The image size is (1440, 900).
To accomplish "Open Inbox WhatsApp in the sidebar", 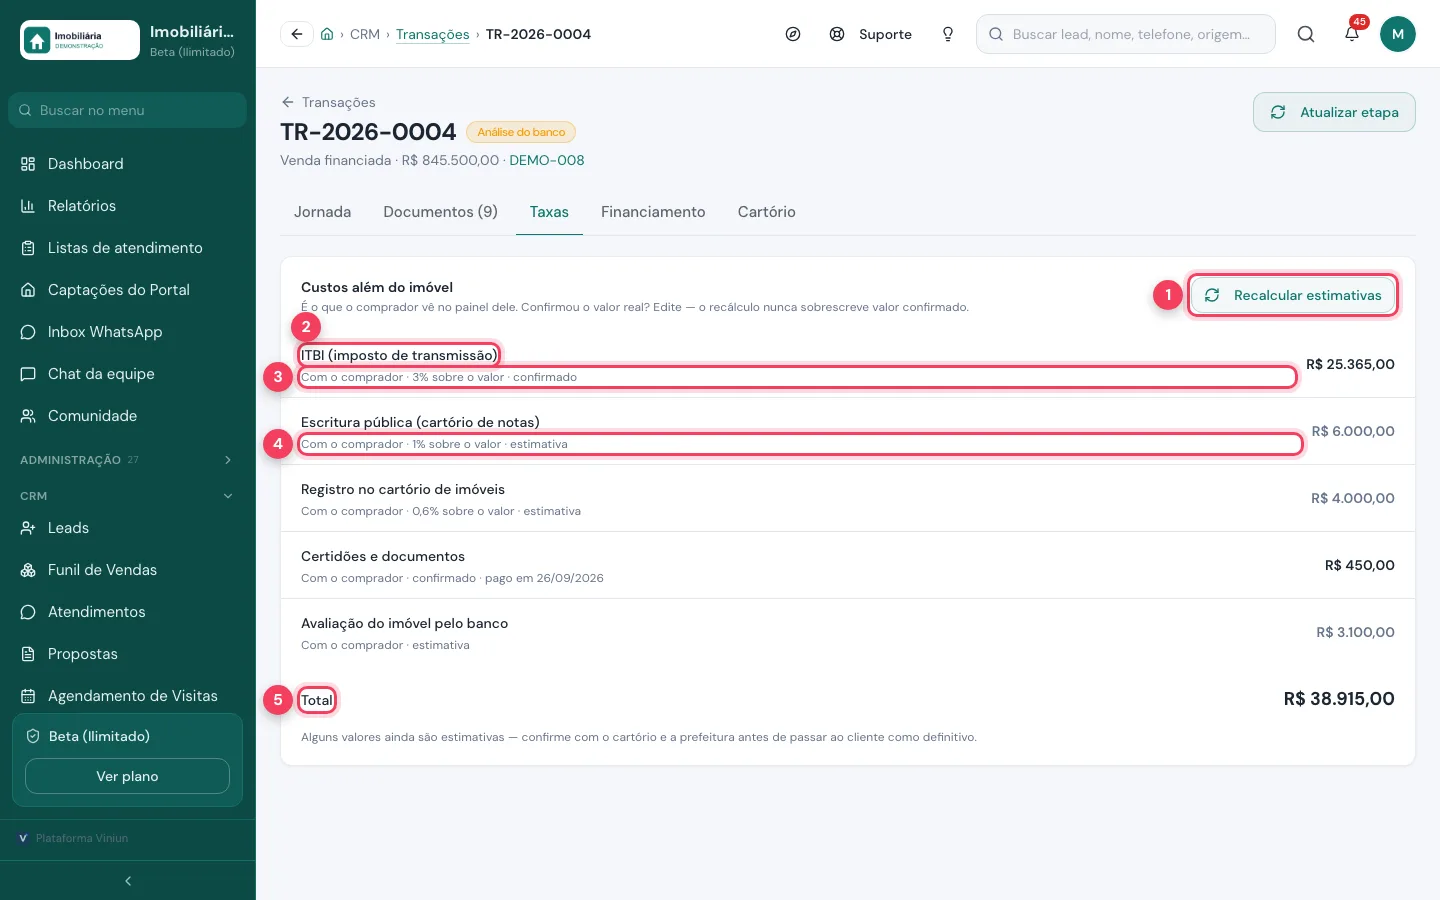I will (x=128, y=332).
